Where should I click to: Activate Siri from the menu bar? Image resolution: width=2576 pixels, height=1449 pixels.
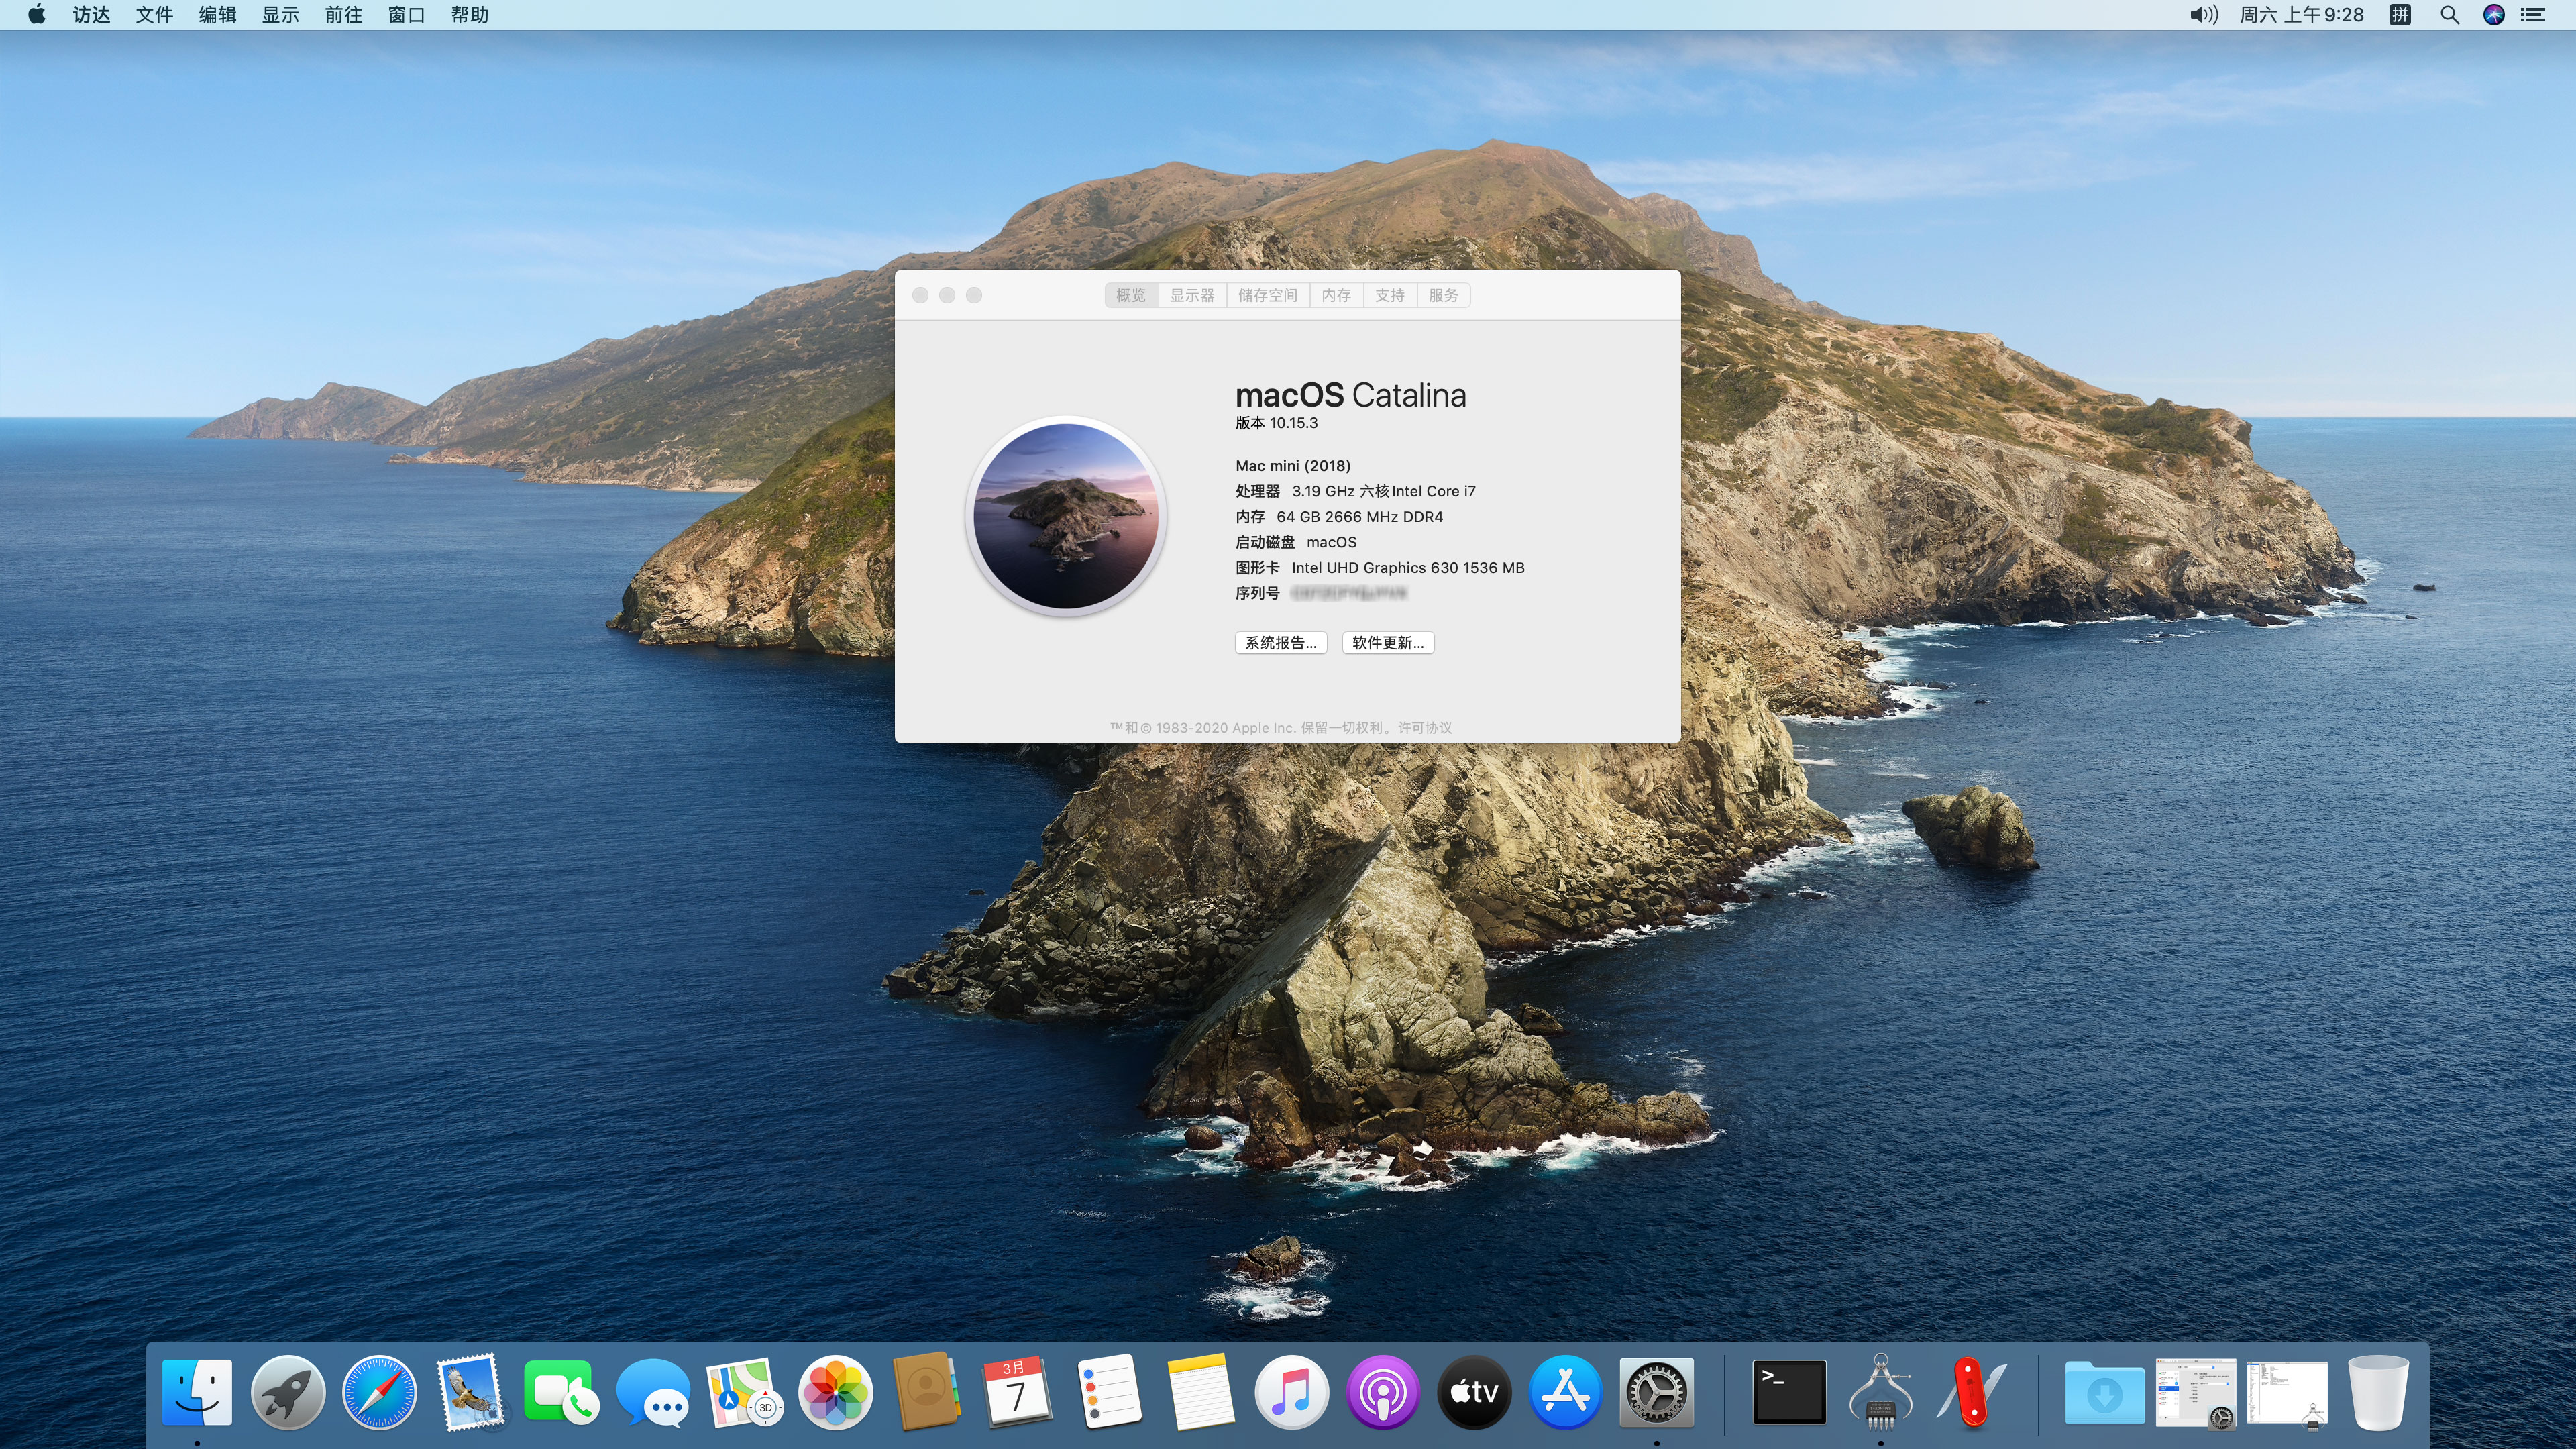coord(2494,15)
